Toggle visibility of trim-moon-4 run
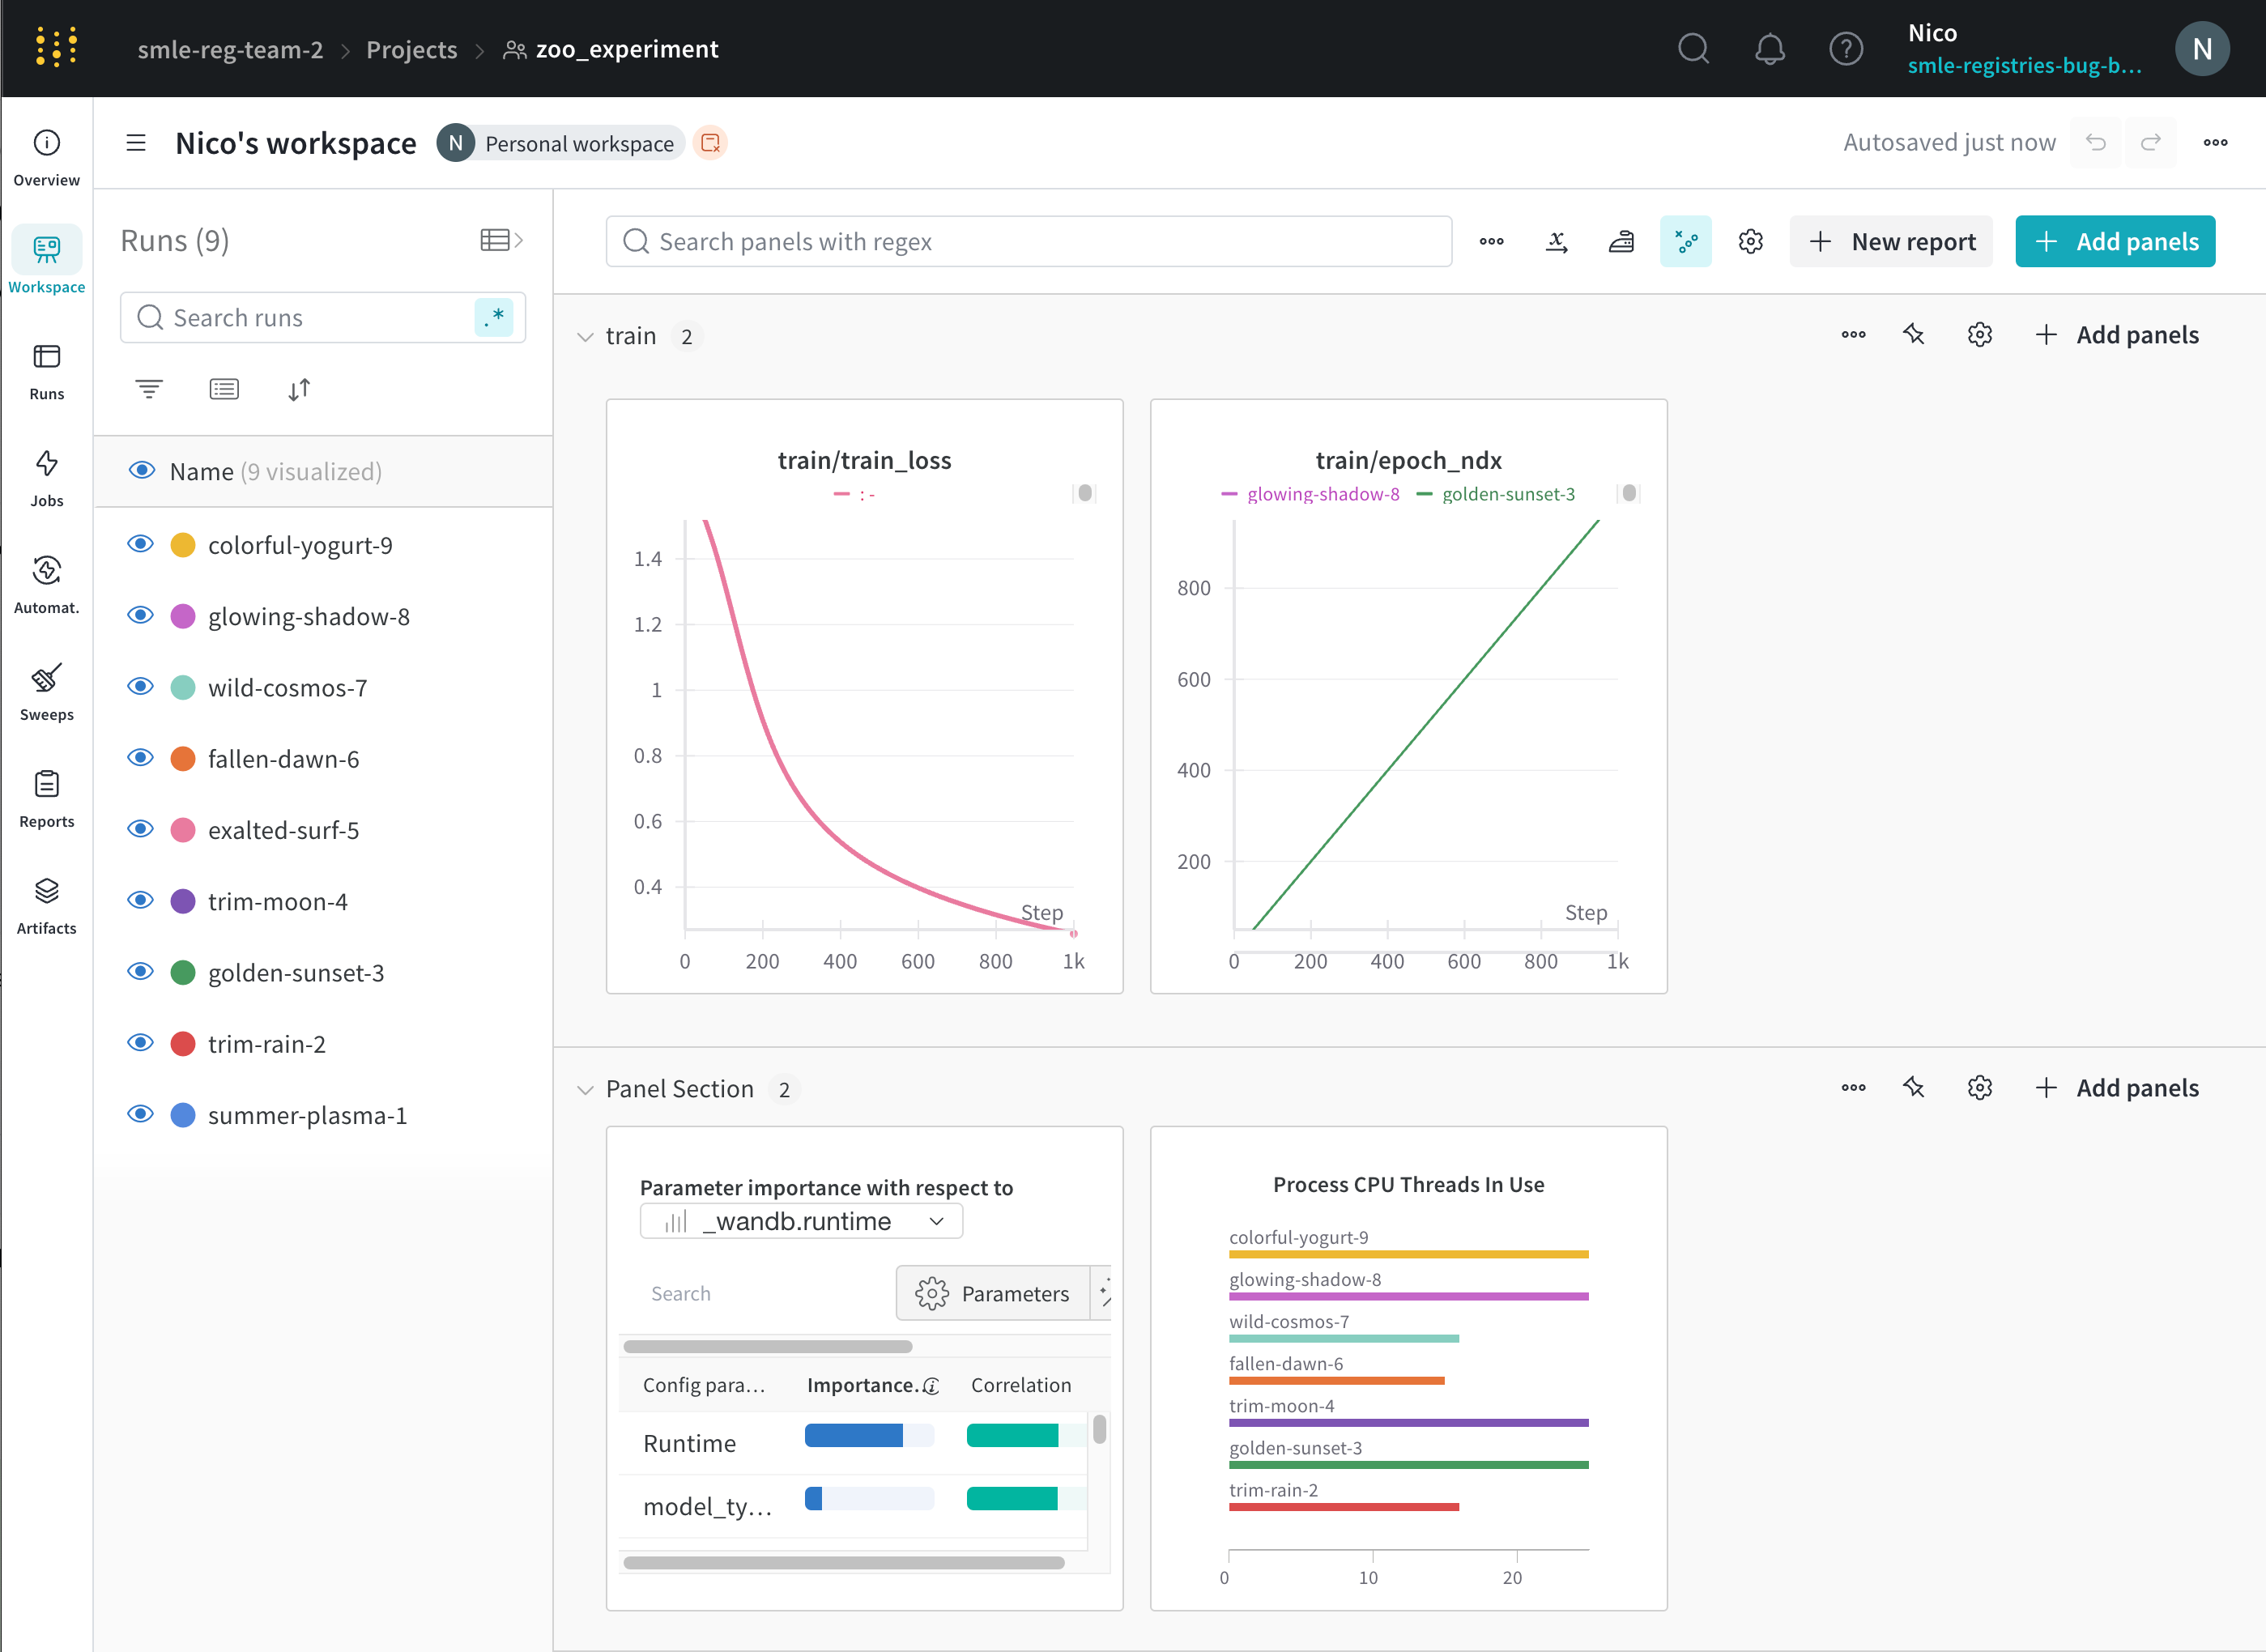2266x1652 pixels. (141, 900)
